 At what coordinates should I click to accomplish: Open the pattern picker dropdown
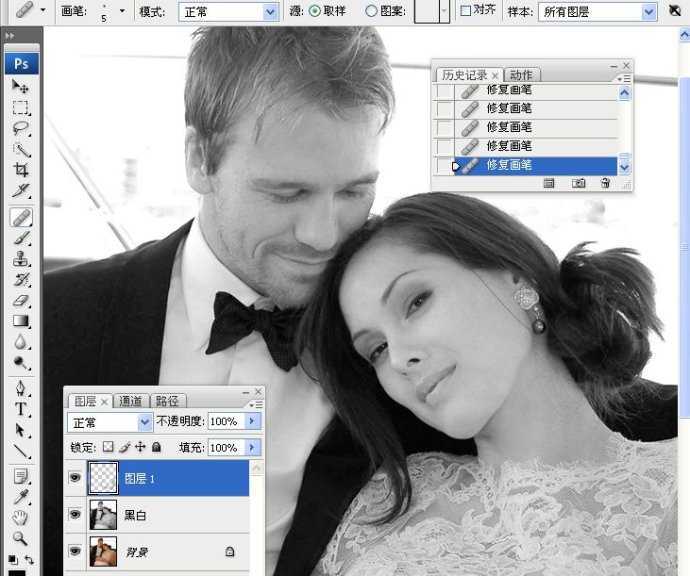pyautogui.click(x=444, y=11)
